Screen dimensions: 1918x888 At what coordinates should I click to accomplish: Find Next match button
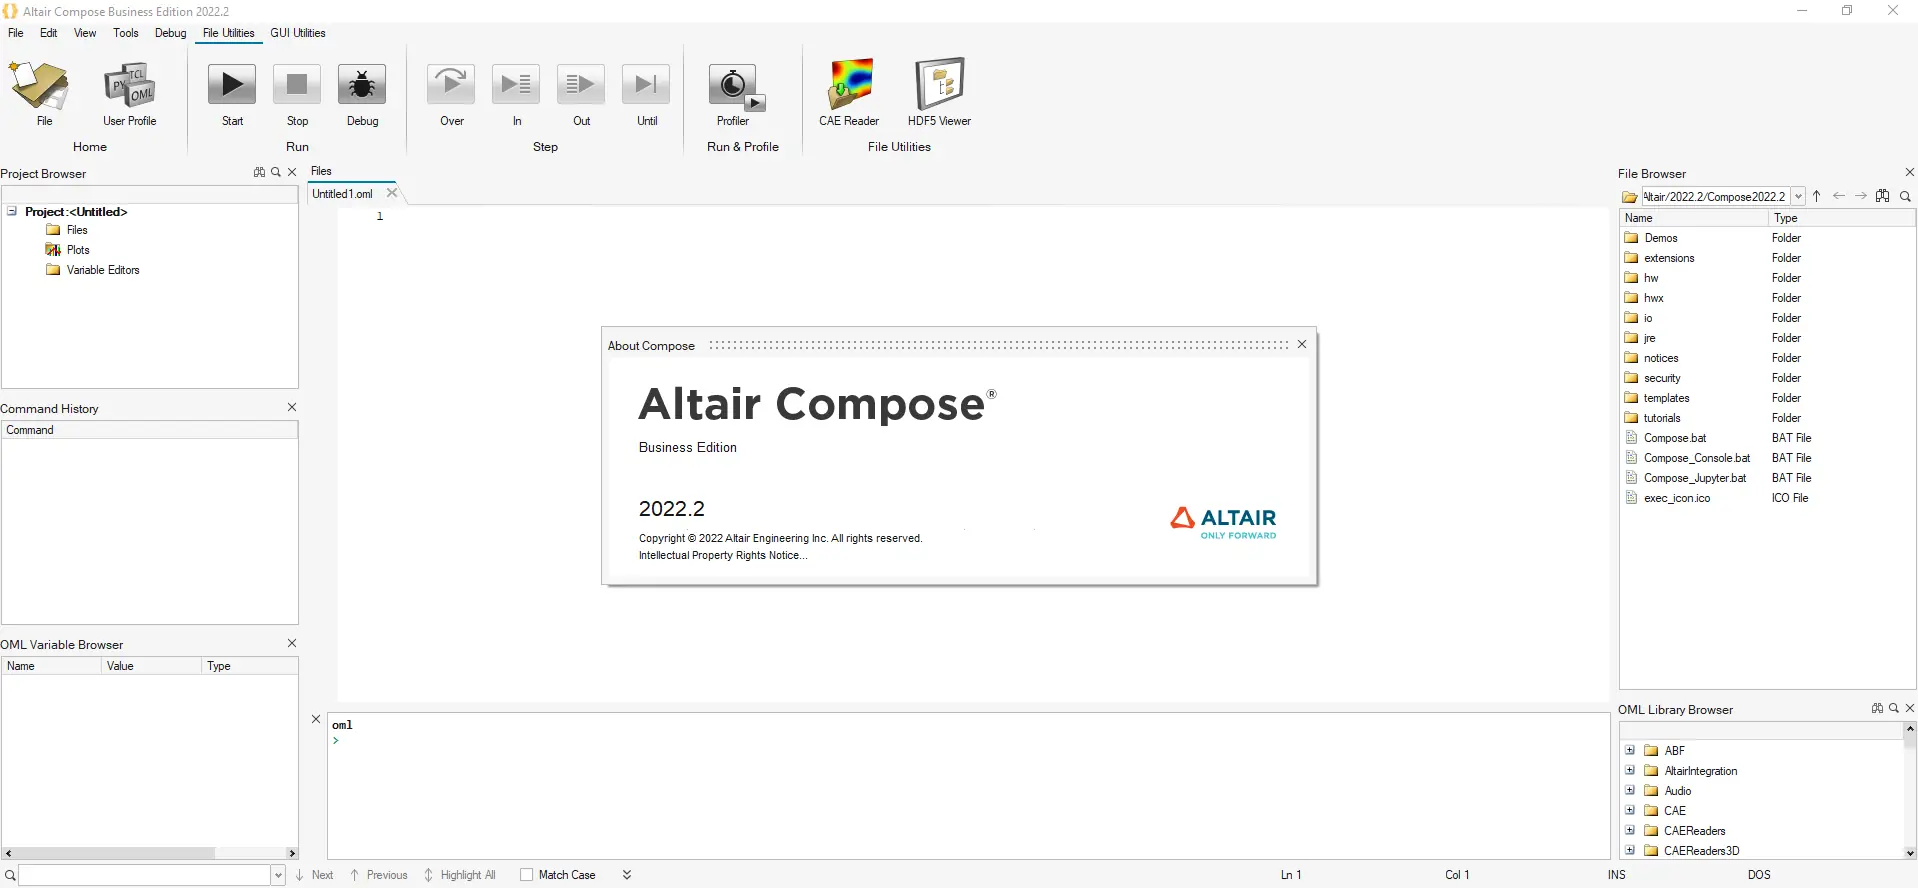(314, 875)
